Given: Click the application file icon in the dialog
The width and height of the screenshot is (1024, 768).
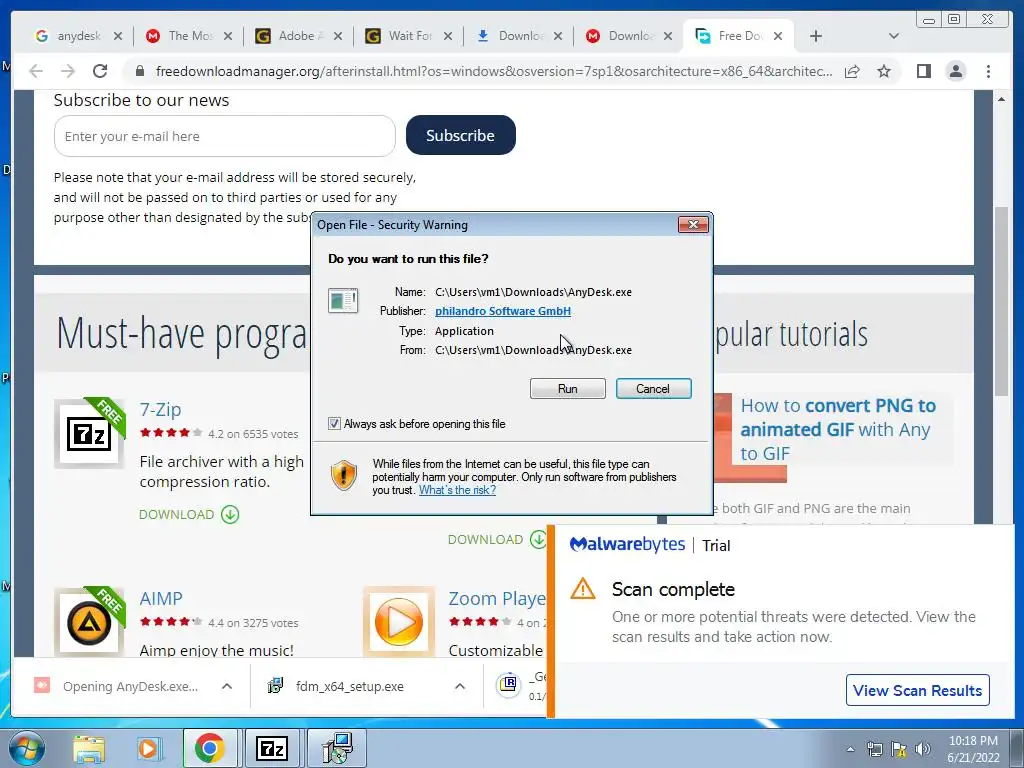Looking at the screenshot, I should 343,300.
